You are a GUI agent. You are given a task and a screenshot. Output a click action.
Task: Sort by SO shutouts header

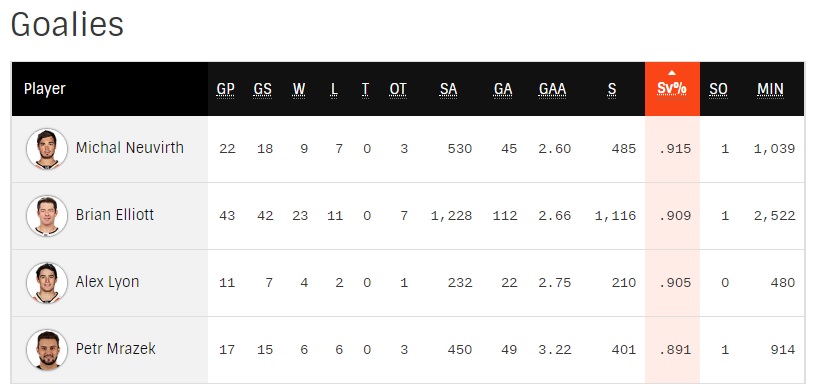pyautogui.click(x=718, y=89)
